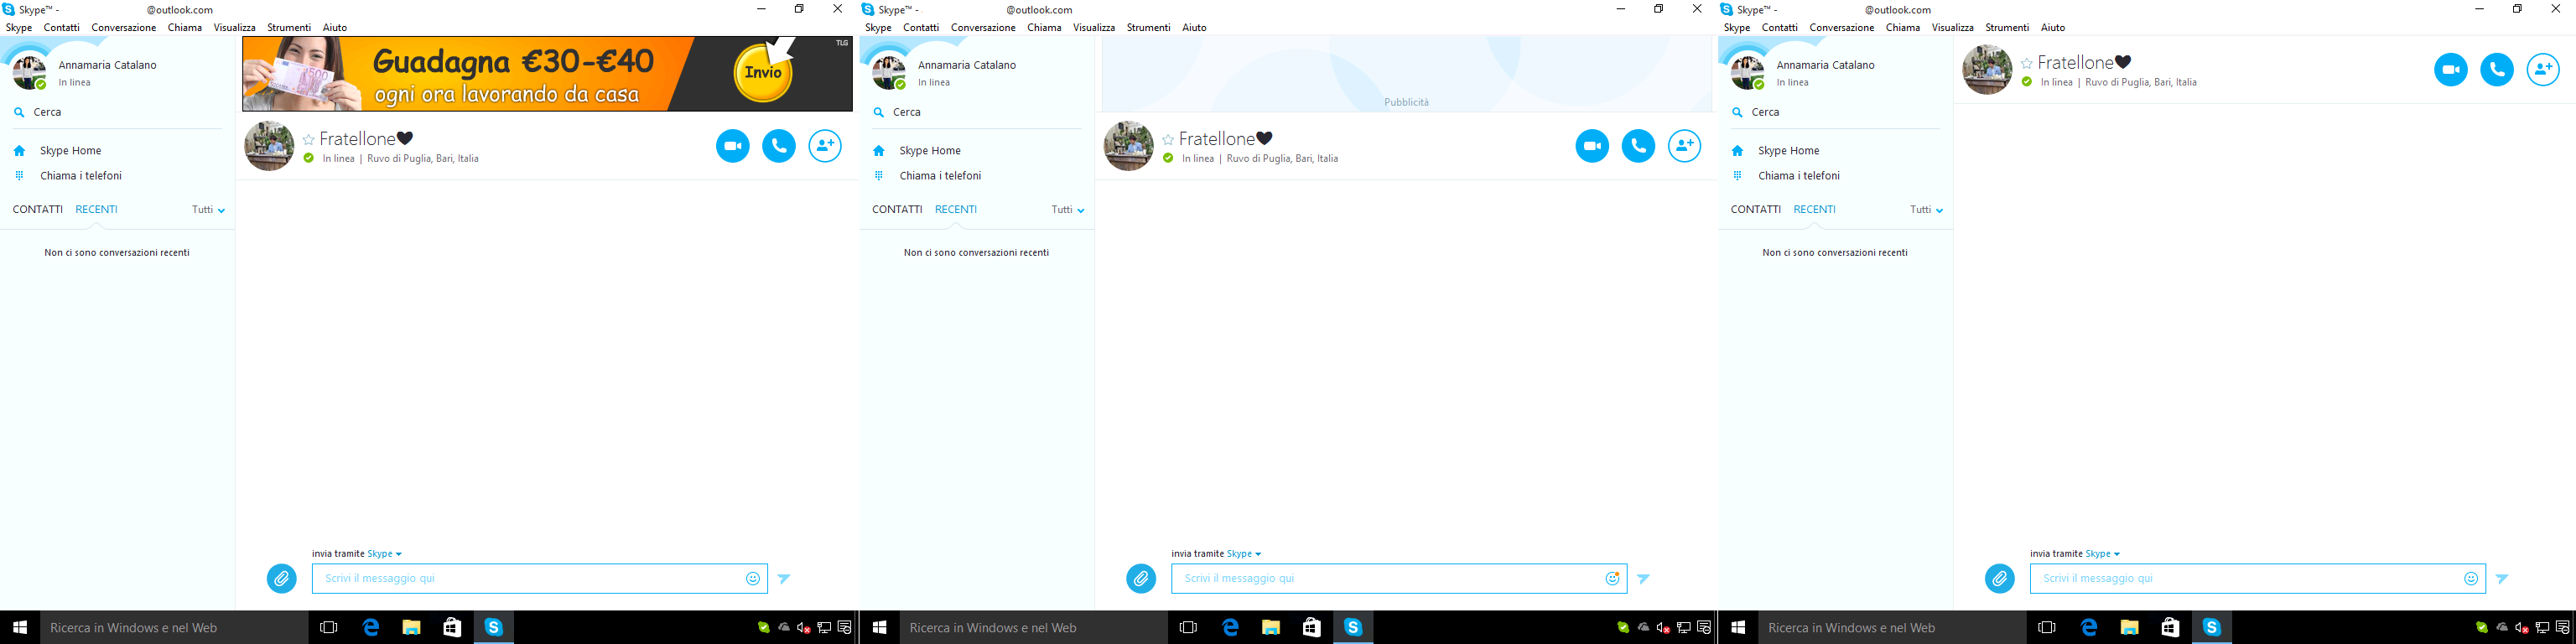Image resolution: width=2576 pixels, height=644 pixels.
Task: Click Fratellone avatar in right window
Action: click(x=1987, y=70)
